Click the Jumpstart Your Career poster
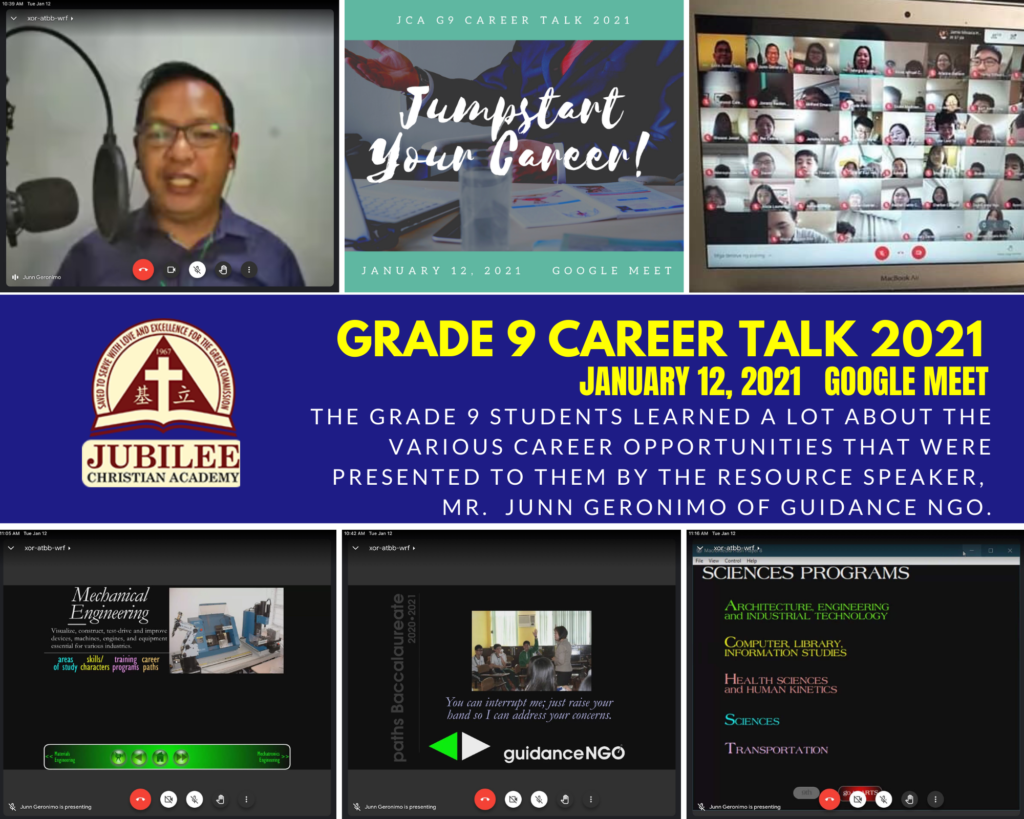Screen dimensions: 1024x819 (x=514, y=146)
